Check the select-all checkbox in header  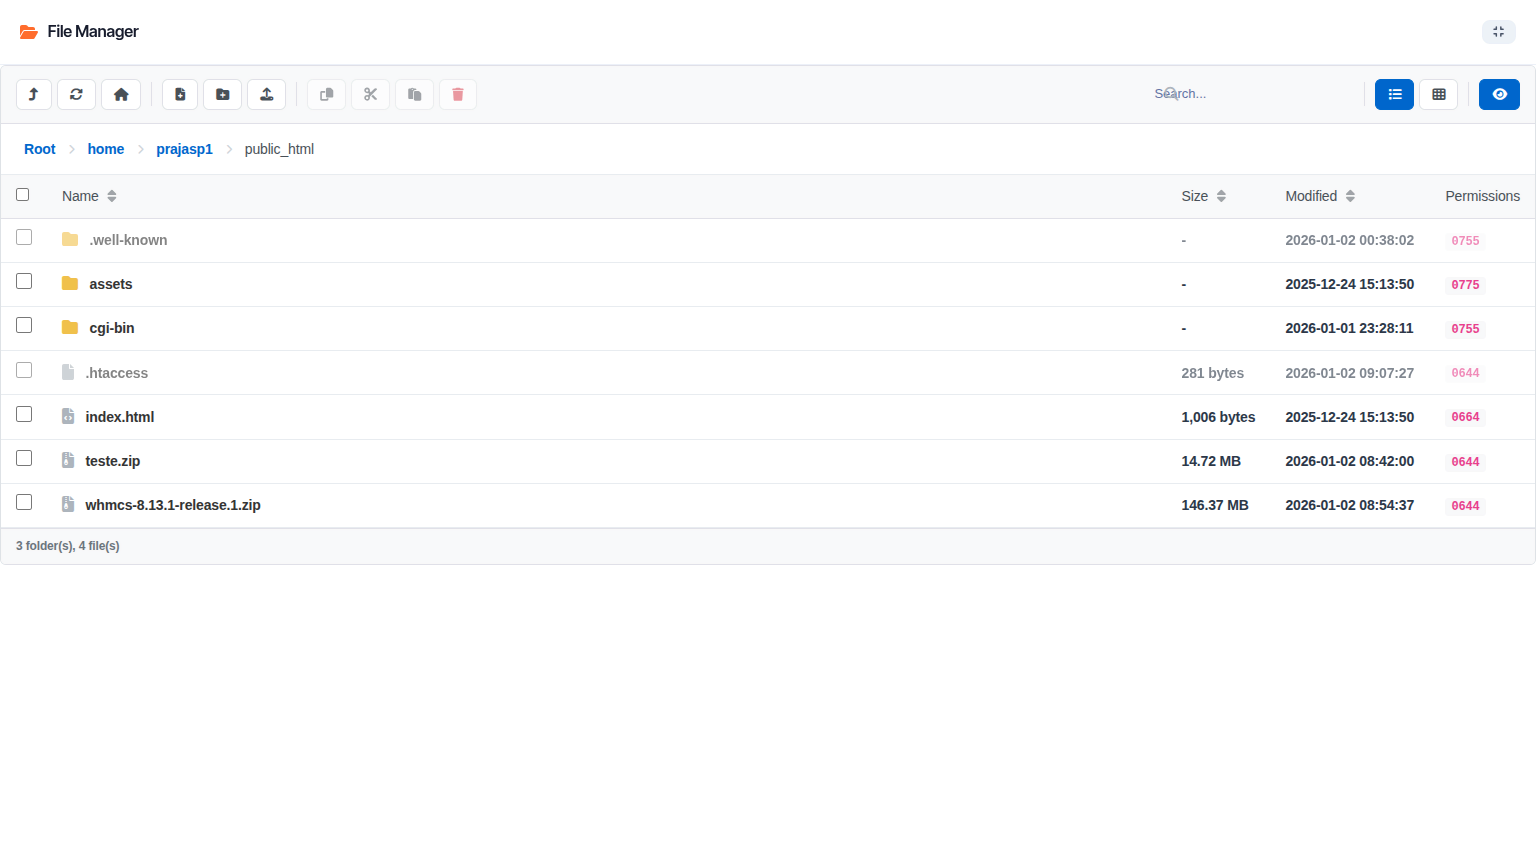pyautogui.click(x=23, y=195)
